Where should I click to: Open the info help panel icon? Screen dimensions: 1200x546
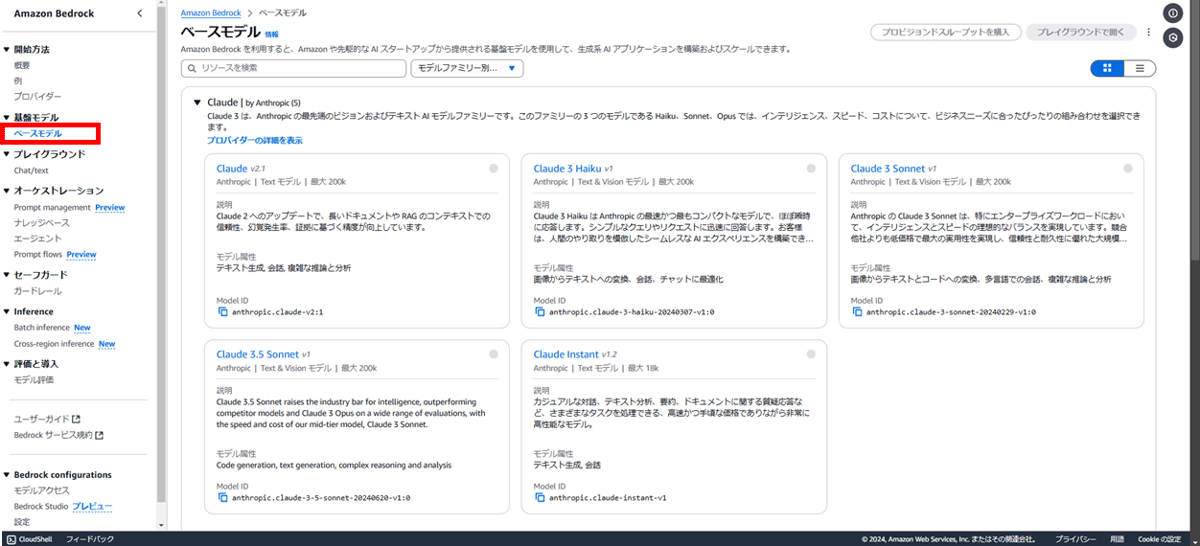point(1173,13)
